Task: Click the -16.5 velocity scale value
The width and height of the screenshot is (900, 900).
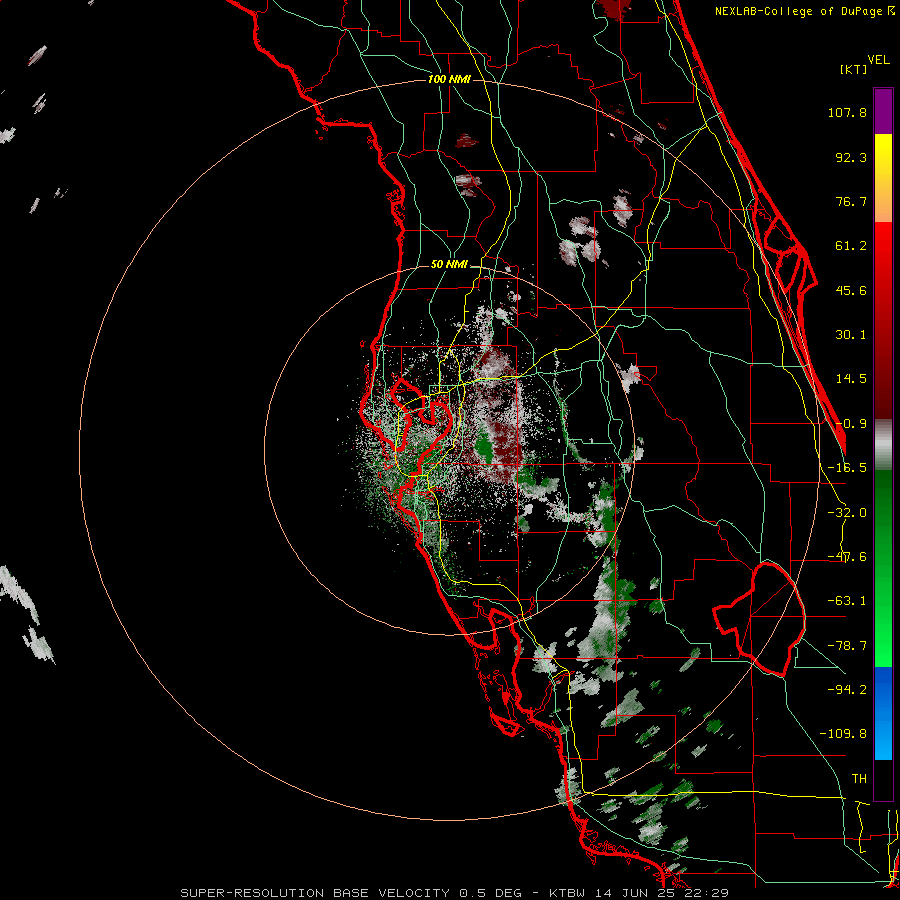Action: point(847,468)
